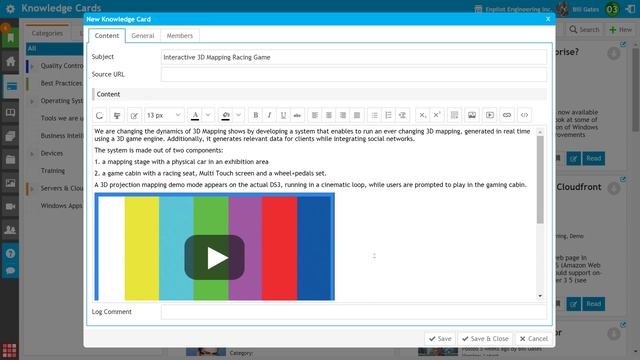
Task: Insert a hyperlink
Action: coord(507,116)
